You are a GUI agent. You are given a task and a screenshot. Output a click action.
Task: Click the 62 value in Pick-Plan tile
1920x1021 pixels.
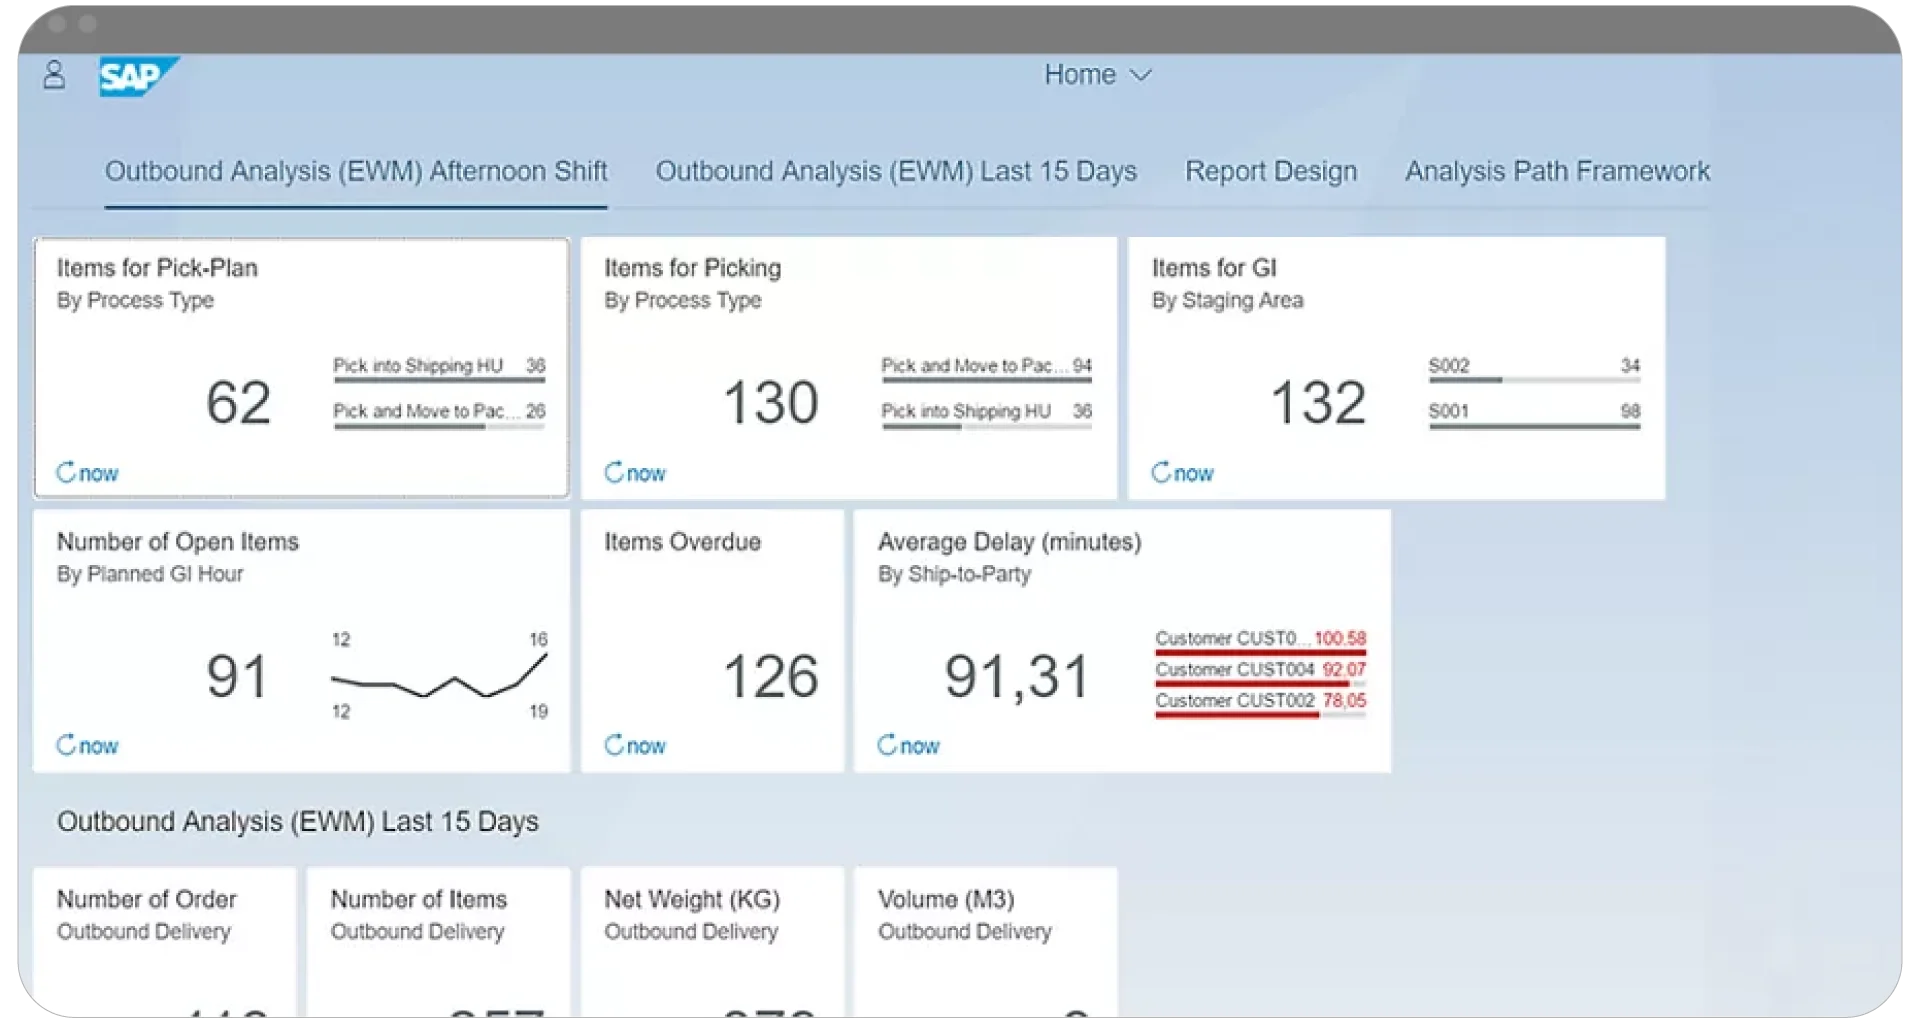tap(238, 403)
